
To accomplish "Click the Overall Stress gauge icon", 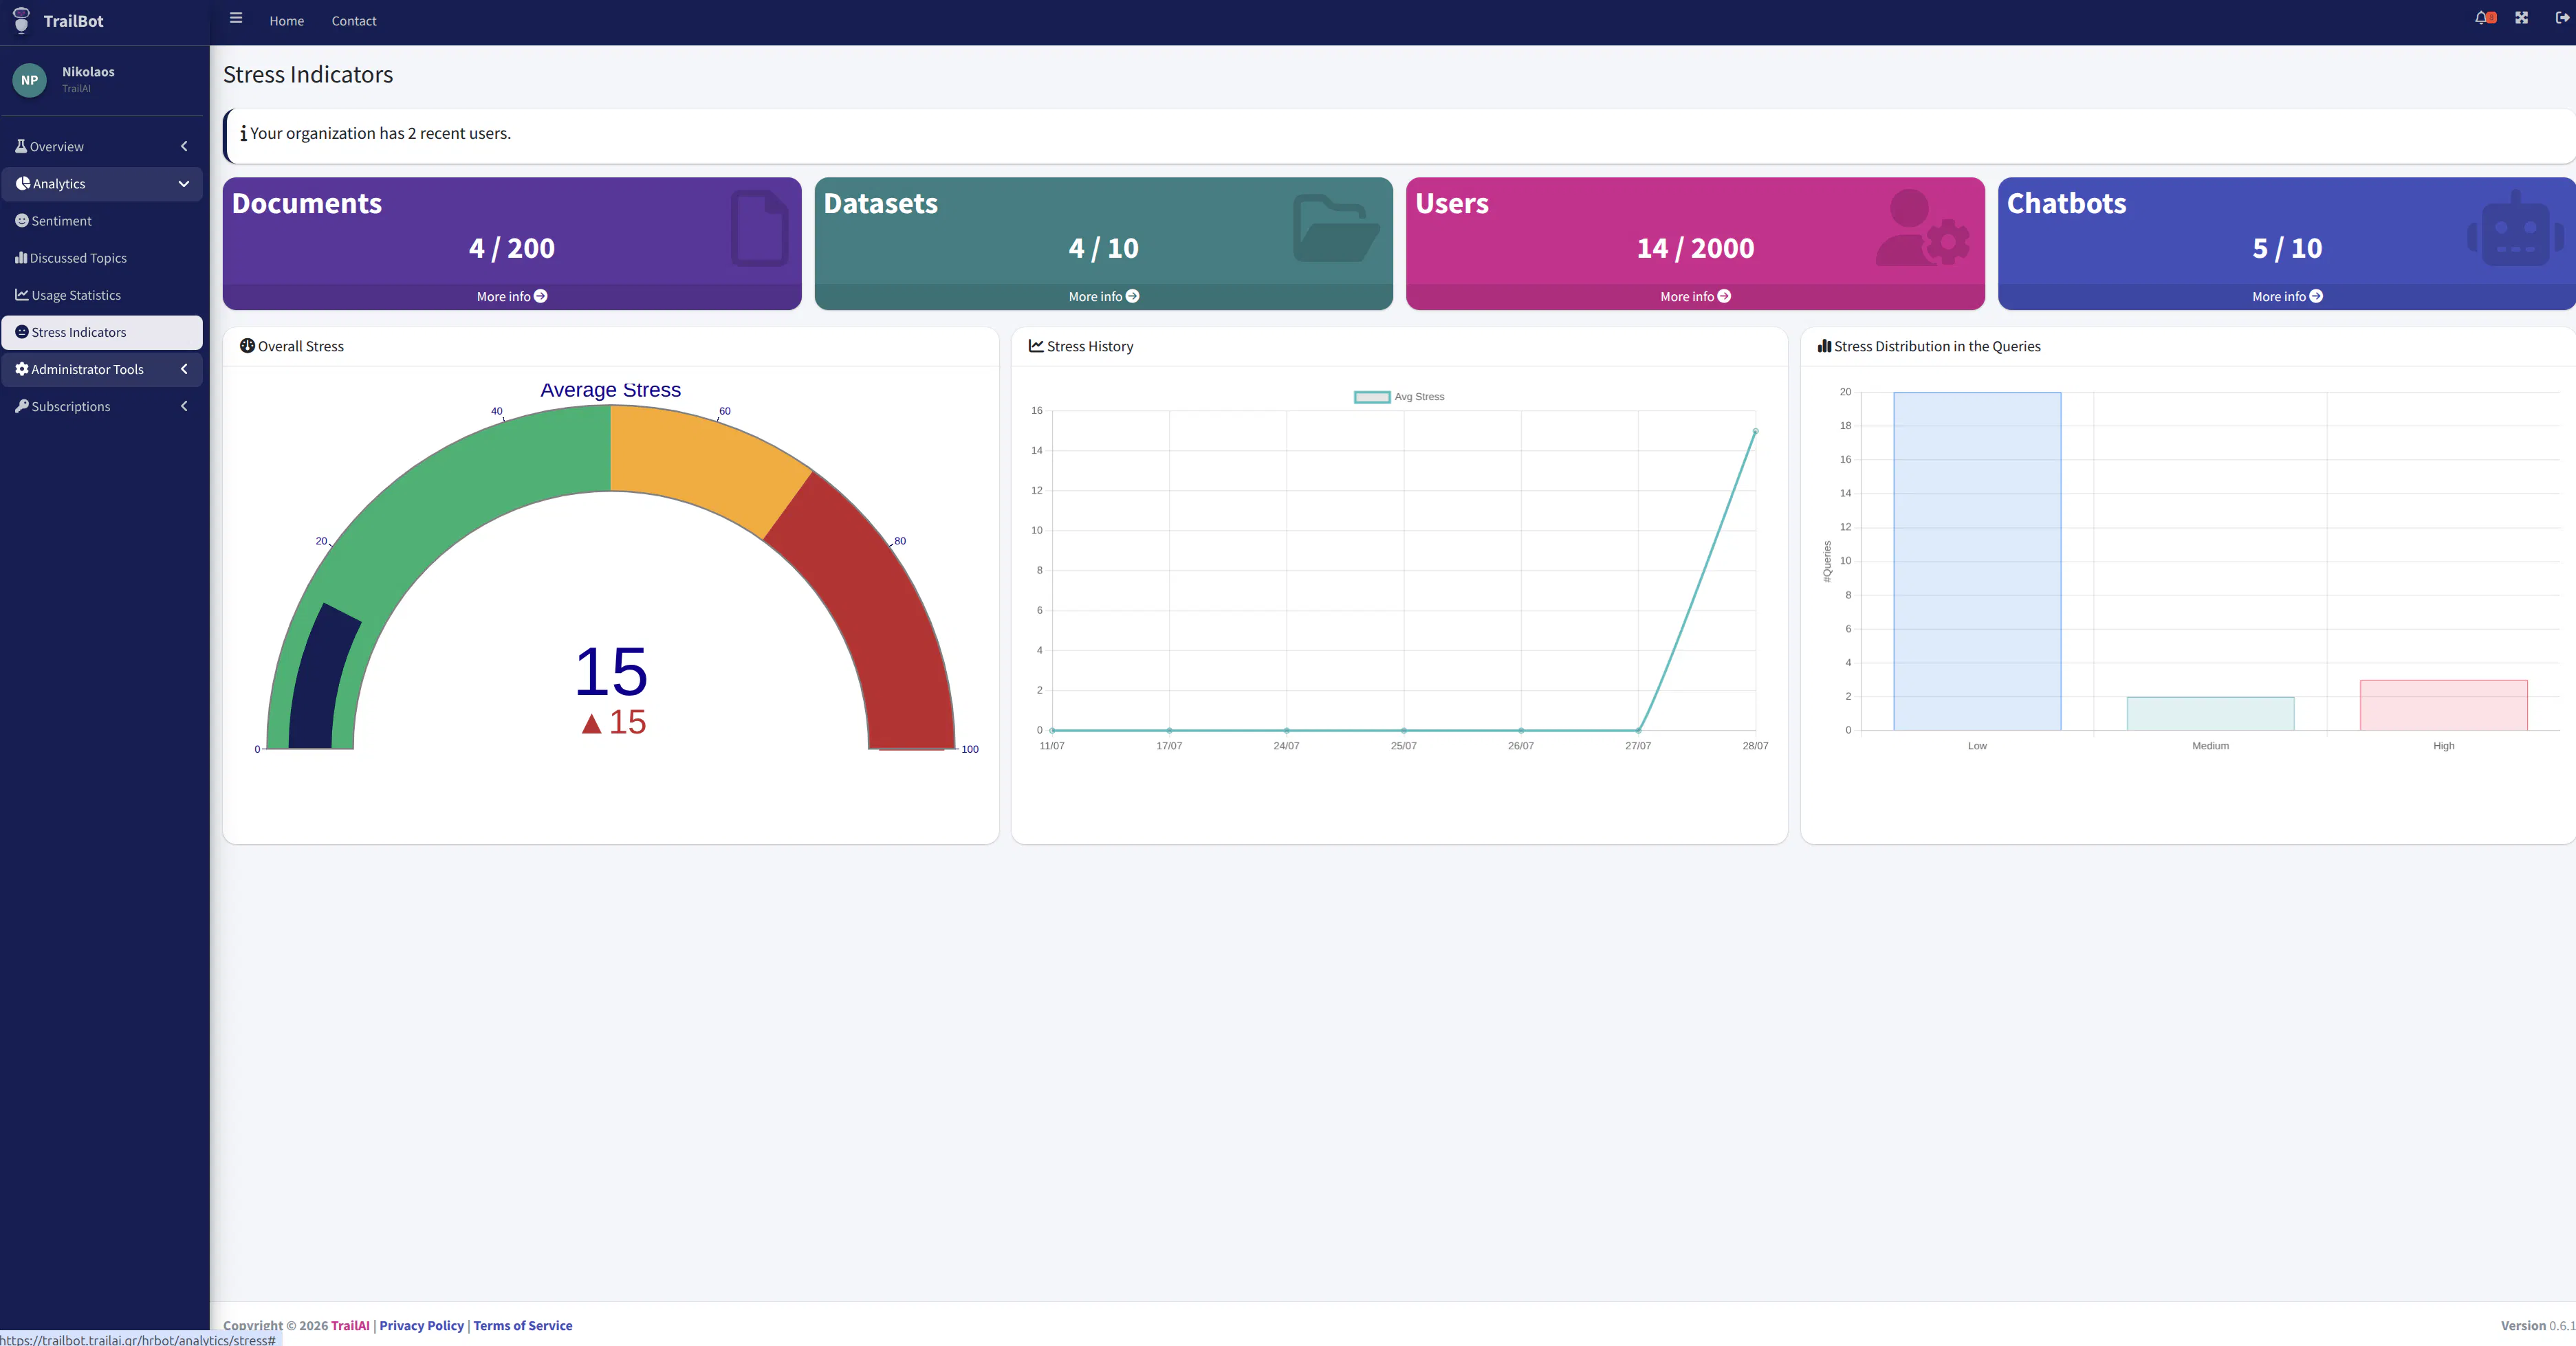I will tap(247, 346).
